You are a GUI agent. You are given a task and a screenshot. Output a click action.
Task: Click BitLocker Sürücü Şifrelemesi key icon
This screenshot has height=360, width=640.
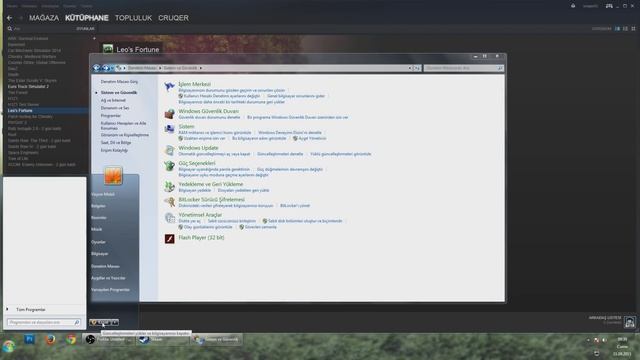coord(169,202)
